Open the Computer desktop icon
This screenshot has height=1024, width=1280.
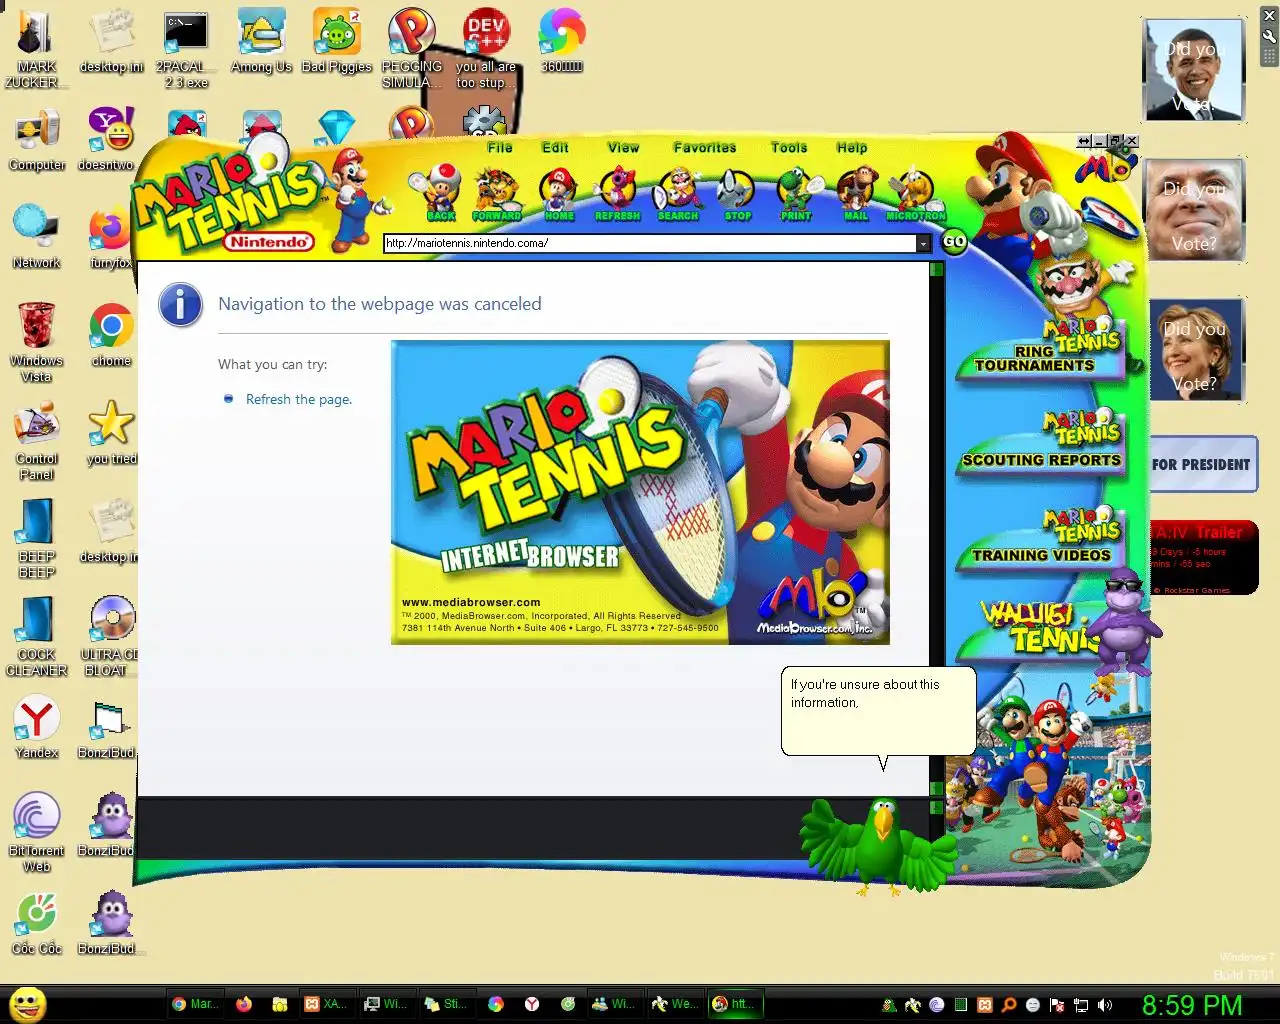[x=37, y=141]
